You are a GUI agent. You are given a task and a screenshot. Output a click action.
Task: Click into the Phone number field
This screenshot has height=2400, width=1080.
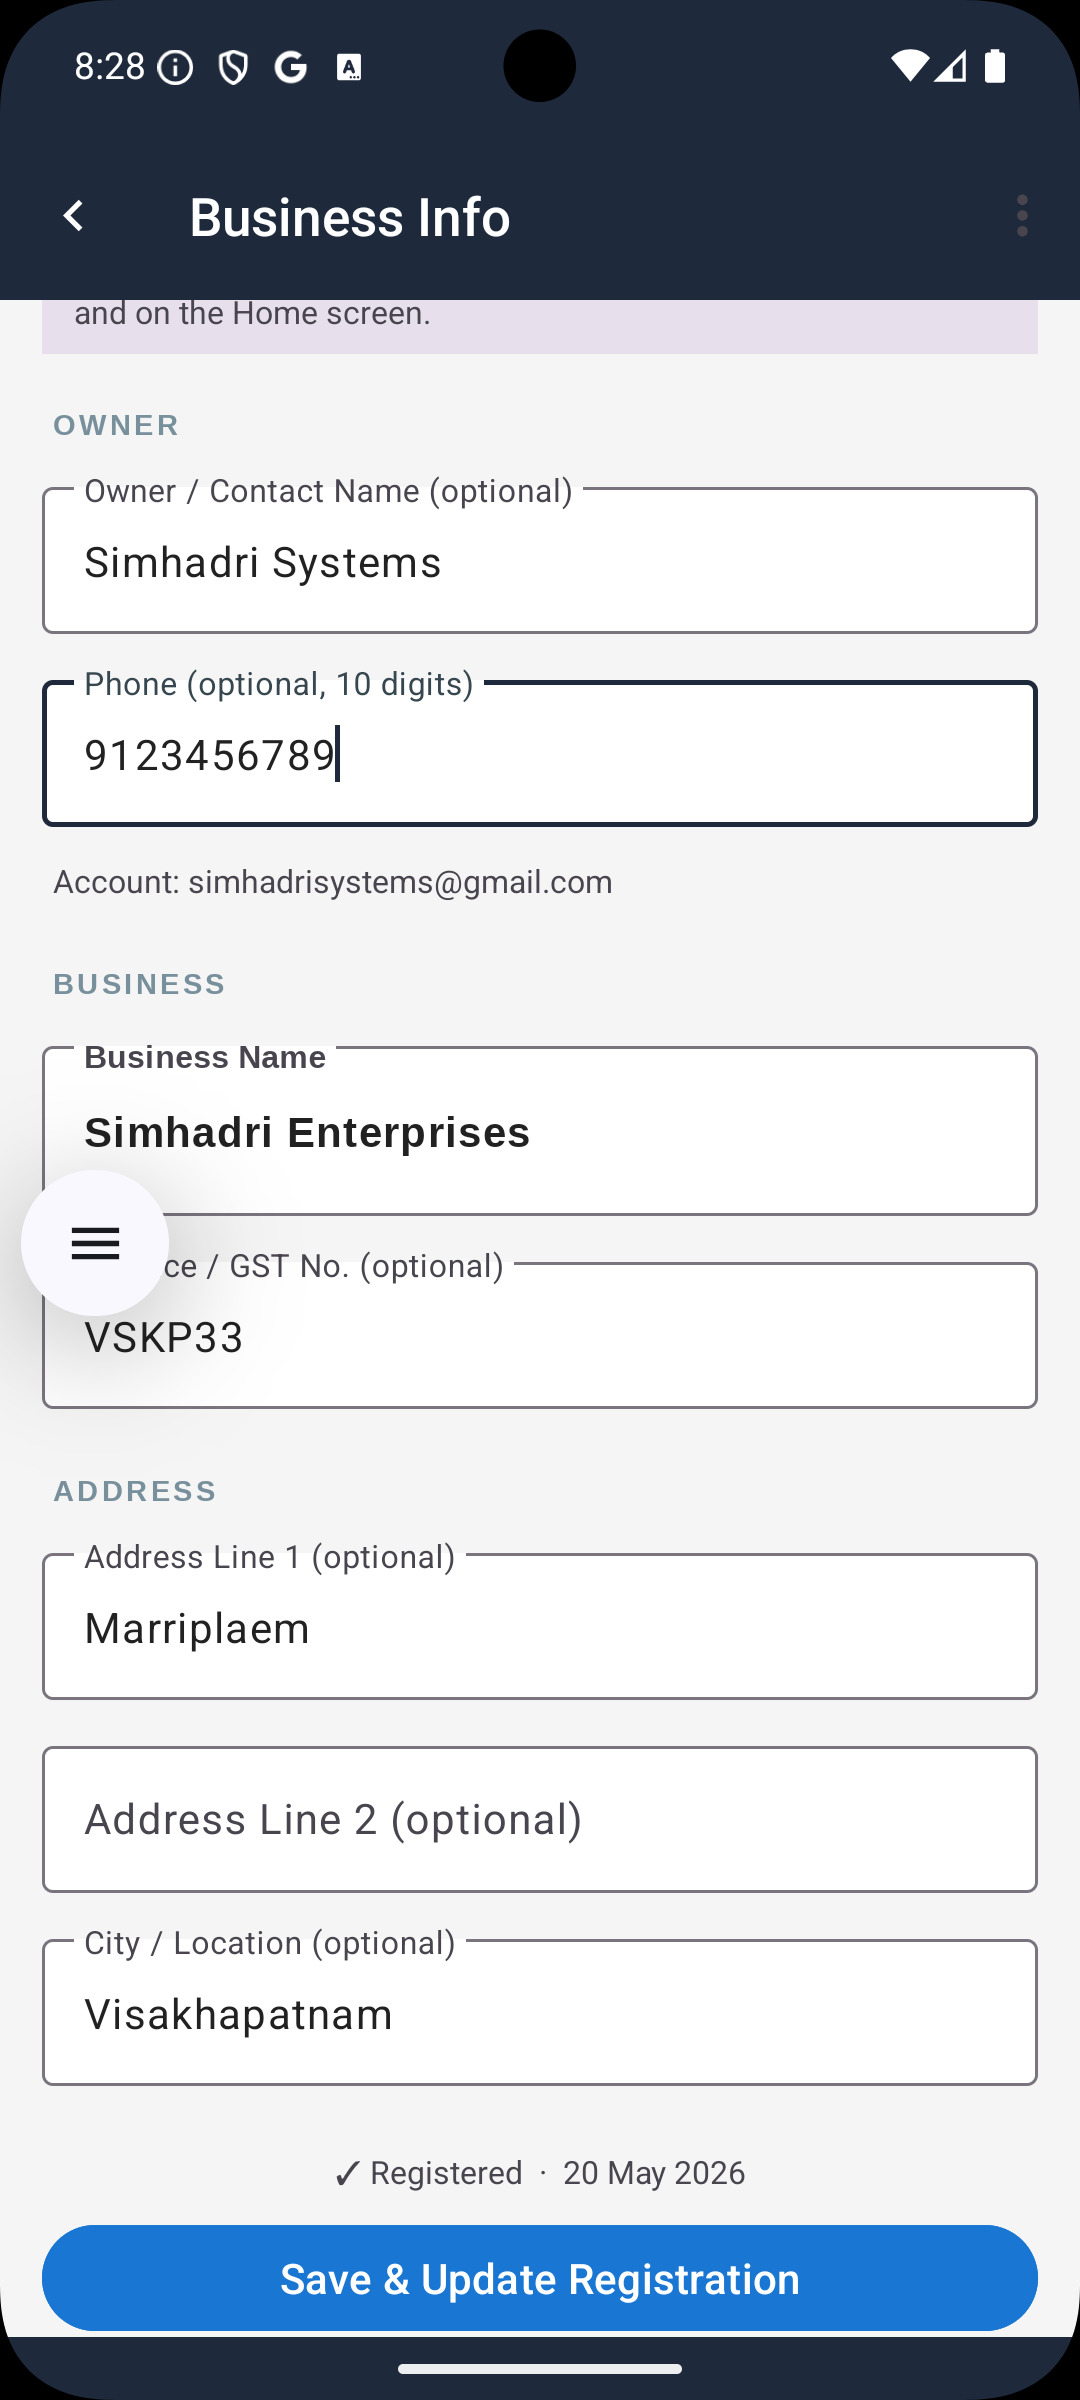[540, 753]
